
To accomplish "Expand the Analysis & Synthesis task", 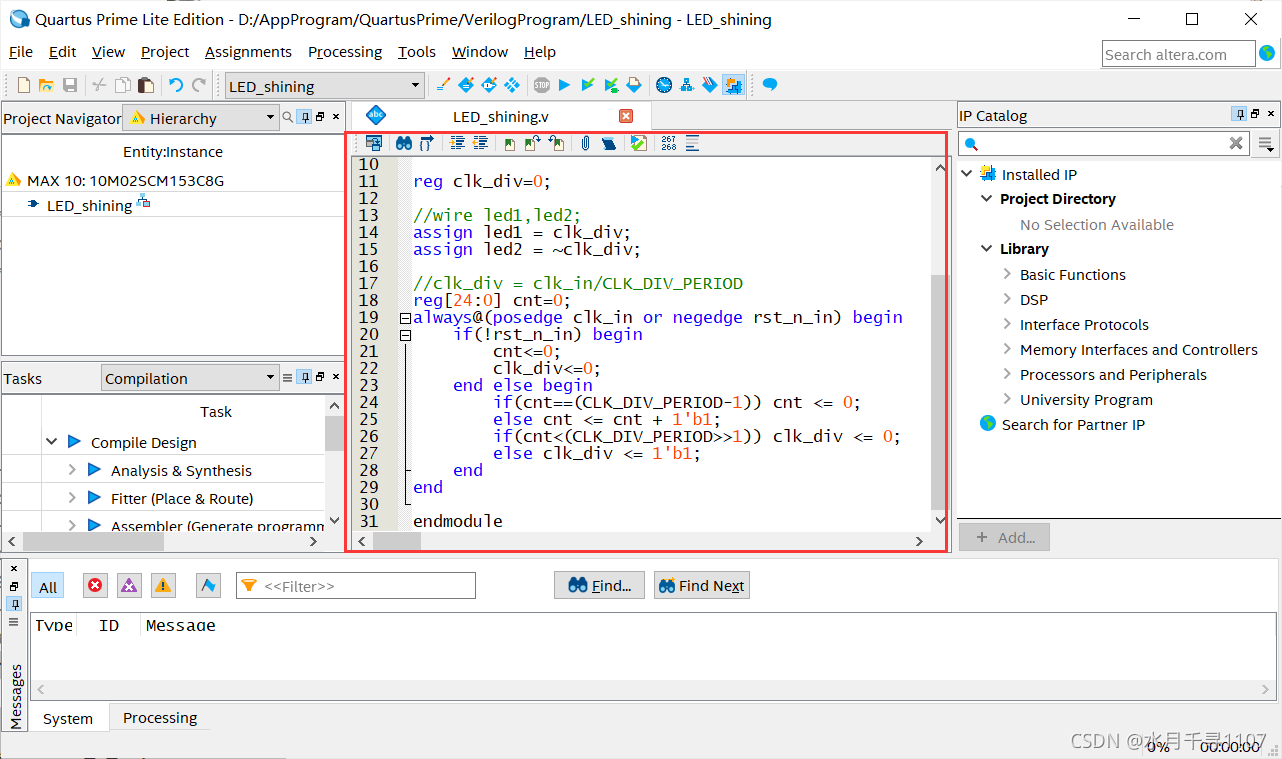I will coord(72,469).
